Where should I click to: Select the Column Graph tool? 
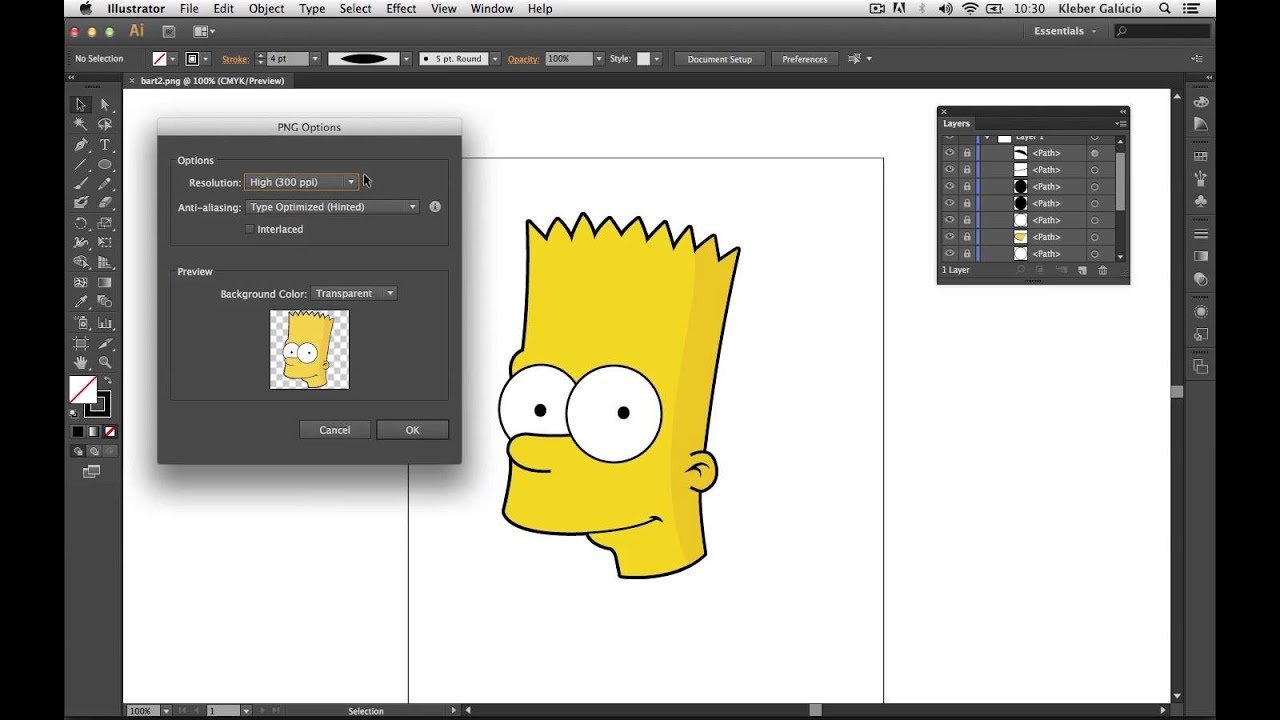(105, 323)
